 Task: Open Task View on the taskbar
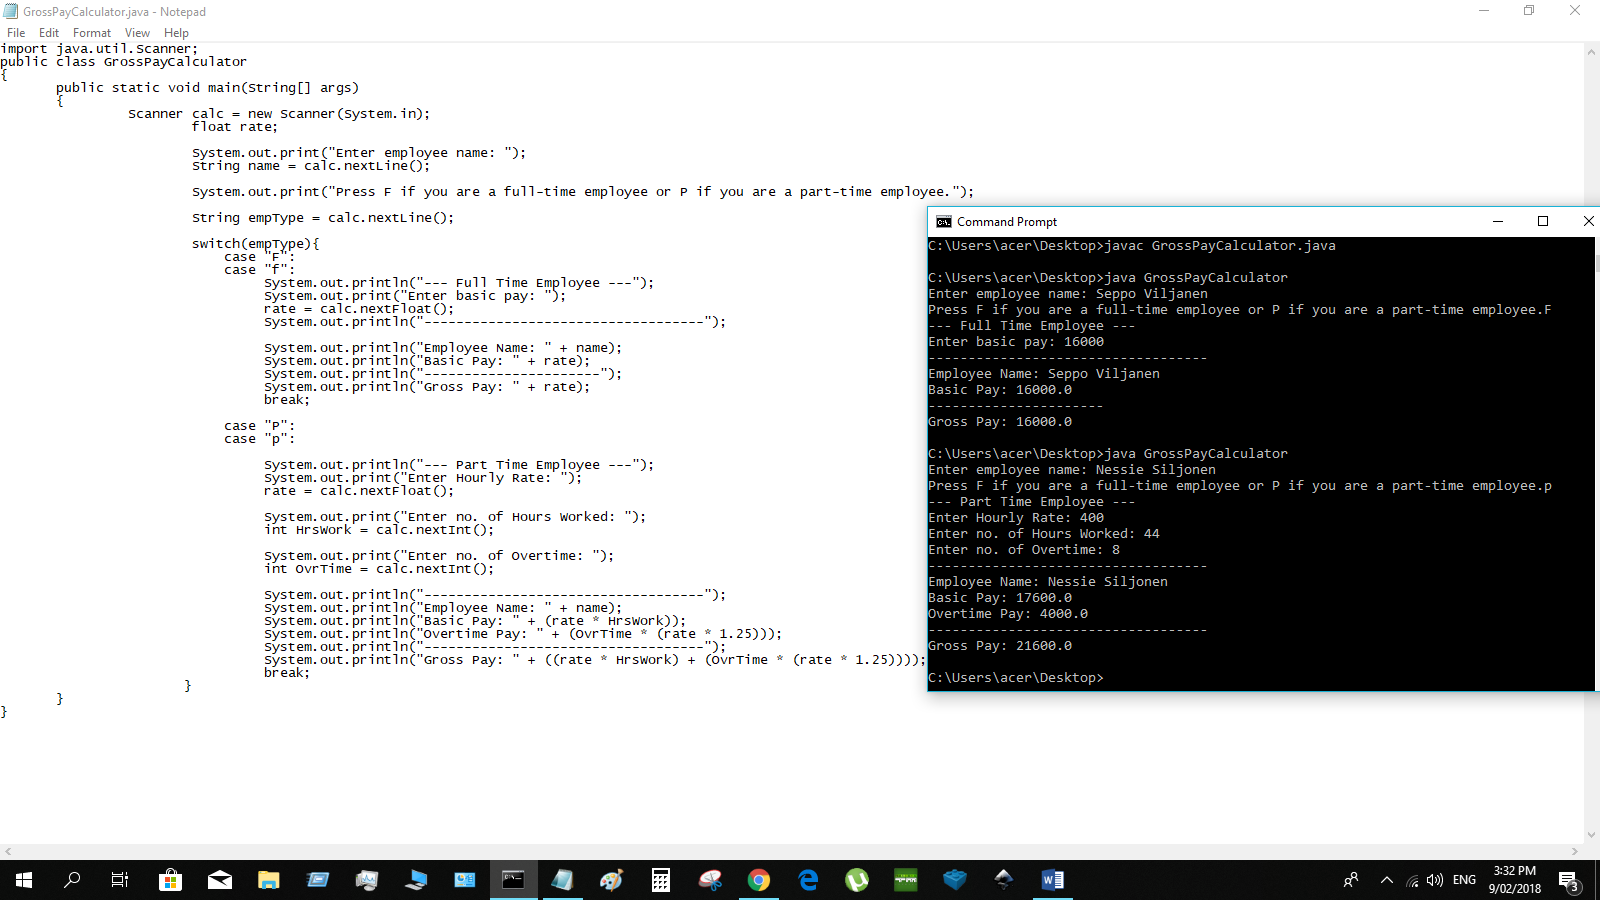coord(120,880)
